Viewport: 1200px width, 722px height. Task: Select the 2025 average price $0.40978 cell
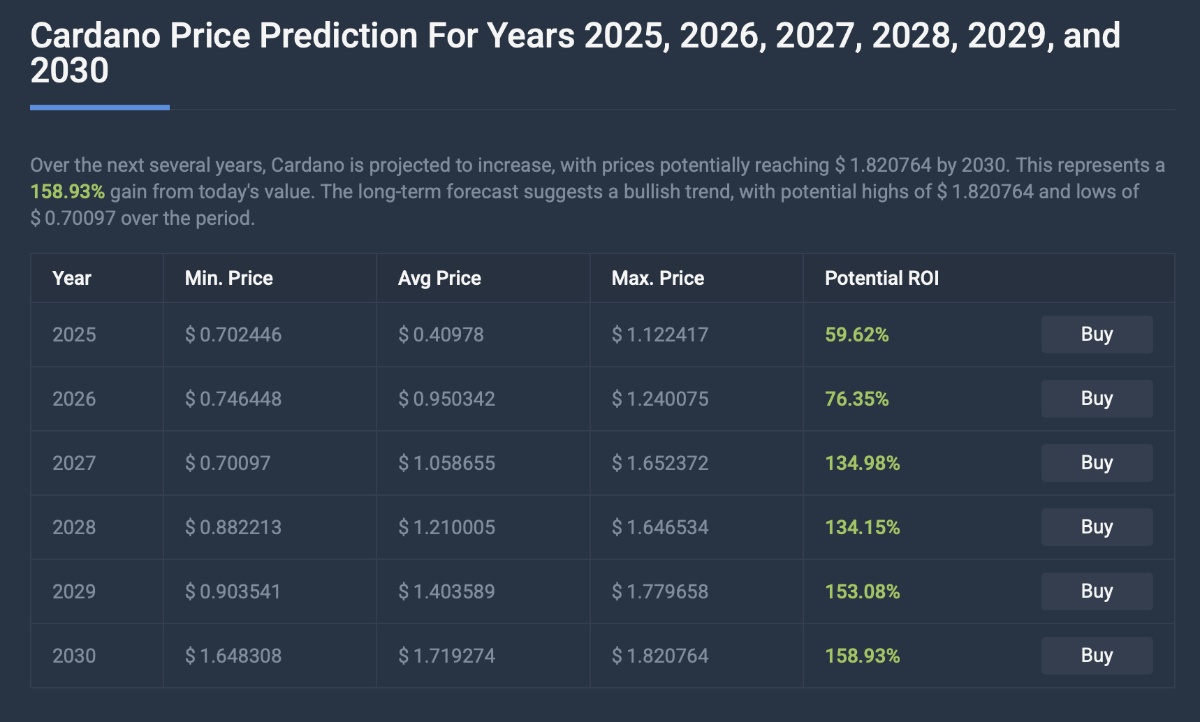(x=441, y=335)
